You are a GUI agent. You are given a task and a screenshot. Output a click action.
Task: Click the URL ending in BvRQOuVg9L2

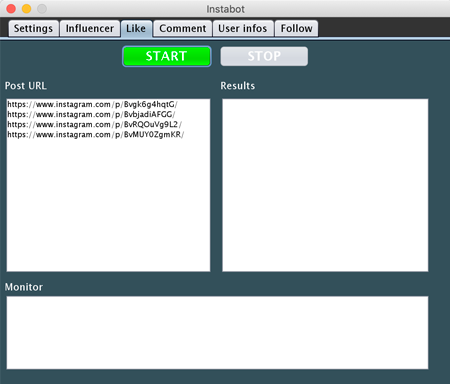coord(94,125)
